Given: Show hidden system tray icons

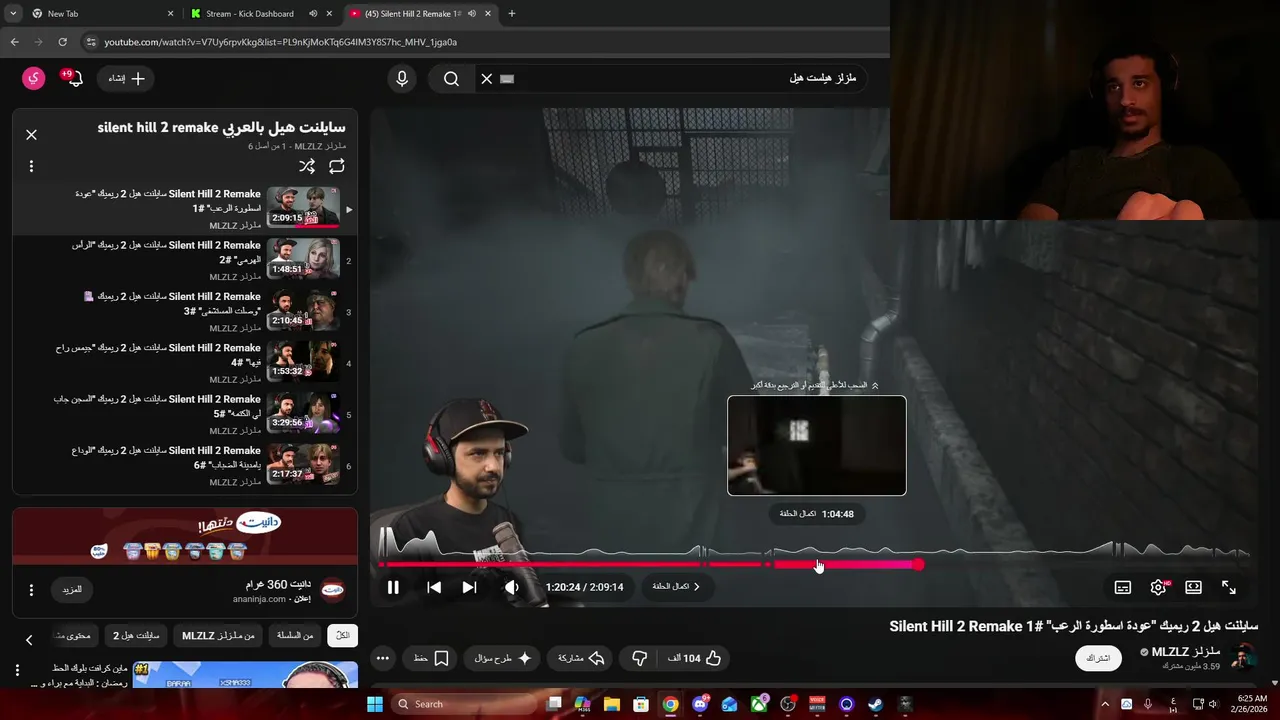Looking at the screenshot, I should [1105, 704].
